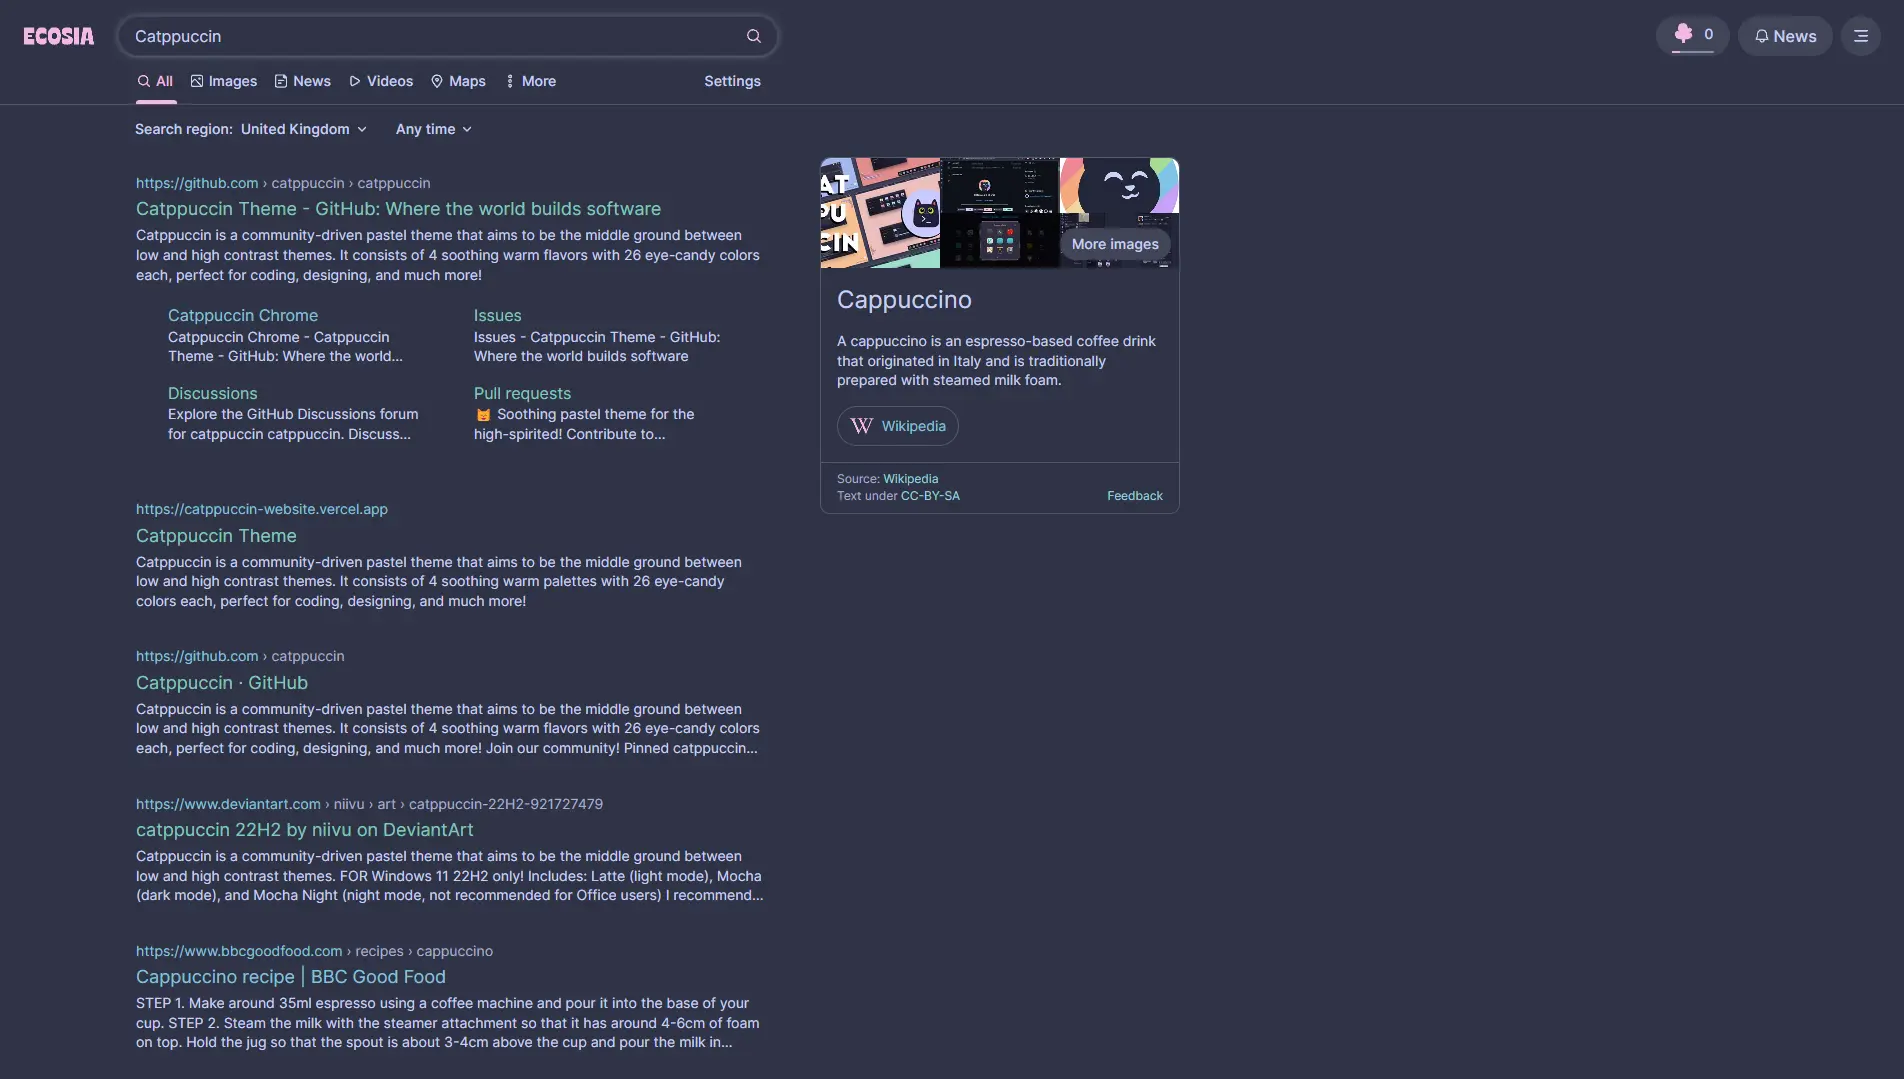Expand the Any time filter dropdown

433,129
